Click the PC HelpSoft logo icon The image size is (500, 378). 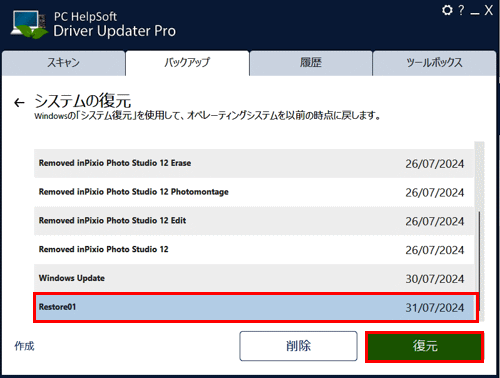pos(29,24)
